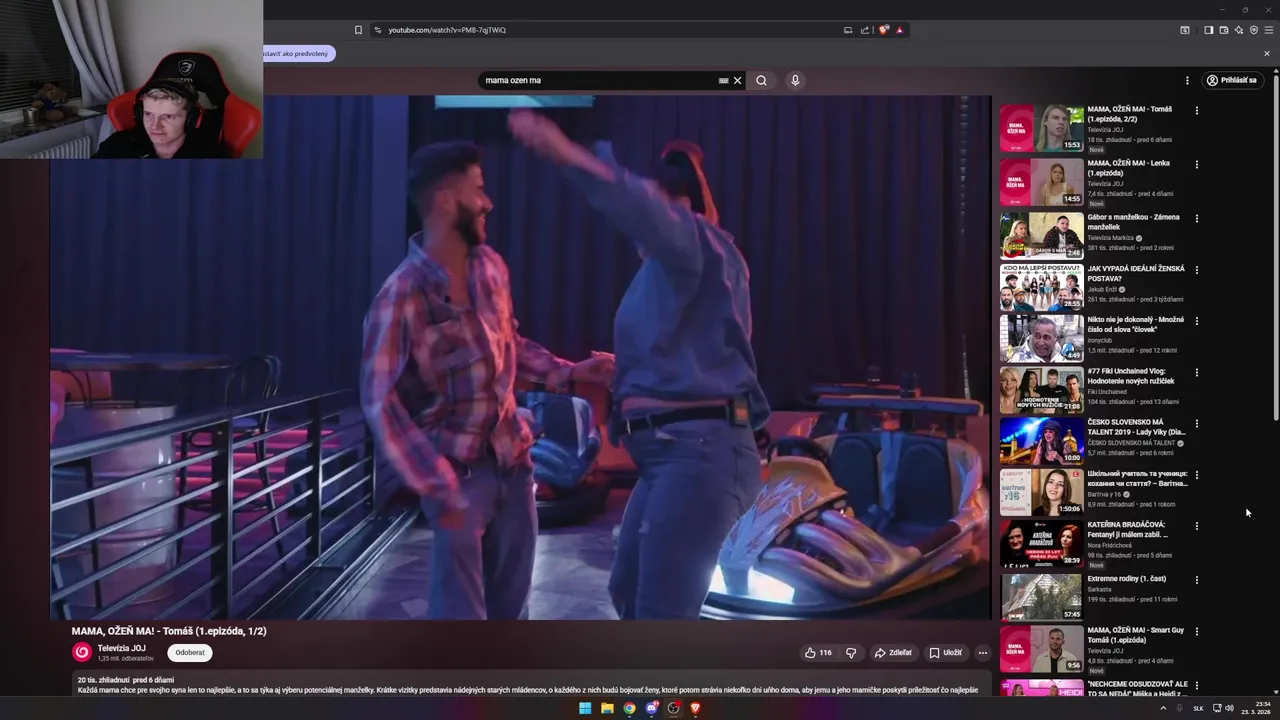Open options menu for Tomáš 2/2 video
This screenshot has height=720, width=1280.
[1196, 111]
